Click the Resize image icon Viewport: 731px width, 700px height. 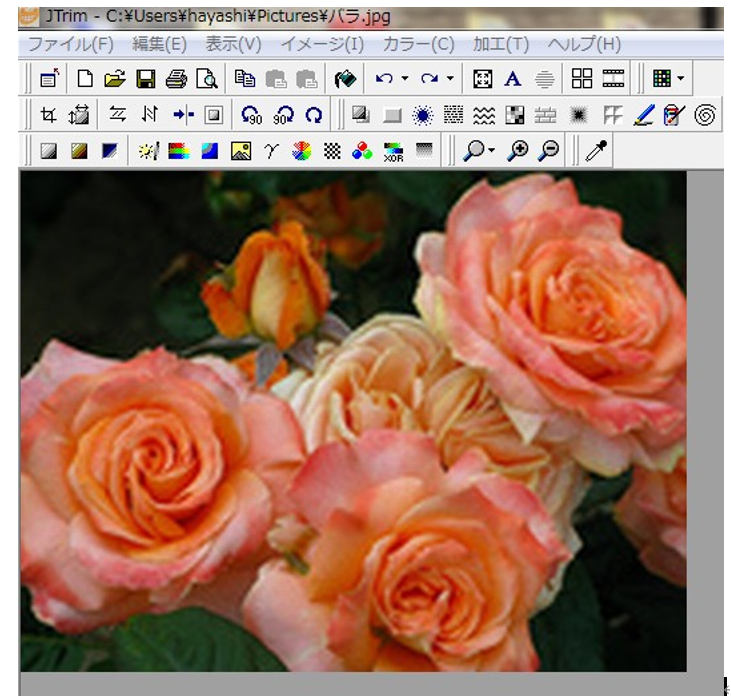tap(79, 115)
